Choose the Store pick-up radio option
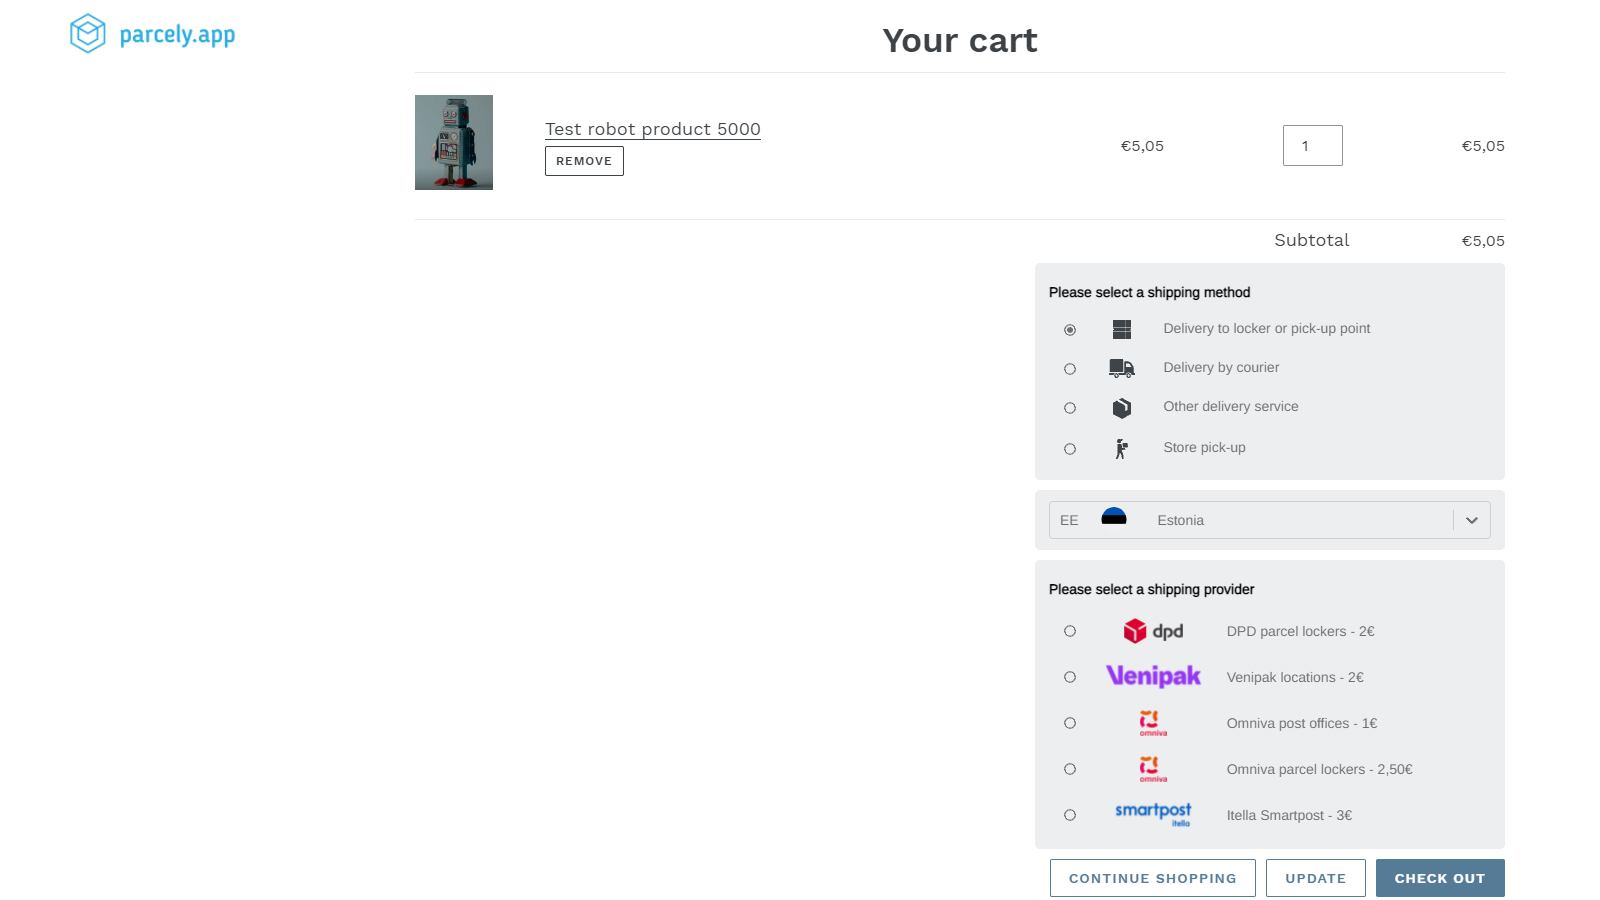The height and width of the screenshot is (900, 1600). 1070,449
